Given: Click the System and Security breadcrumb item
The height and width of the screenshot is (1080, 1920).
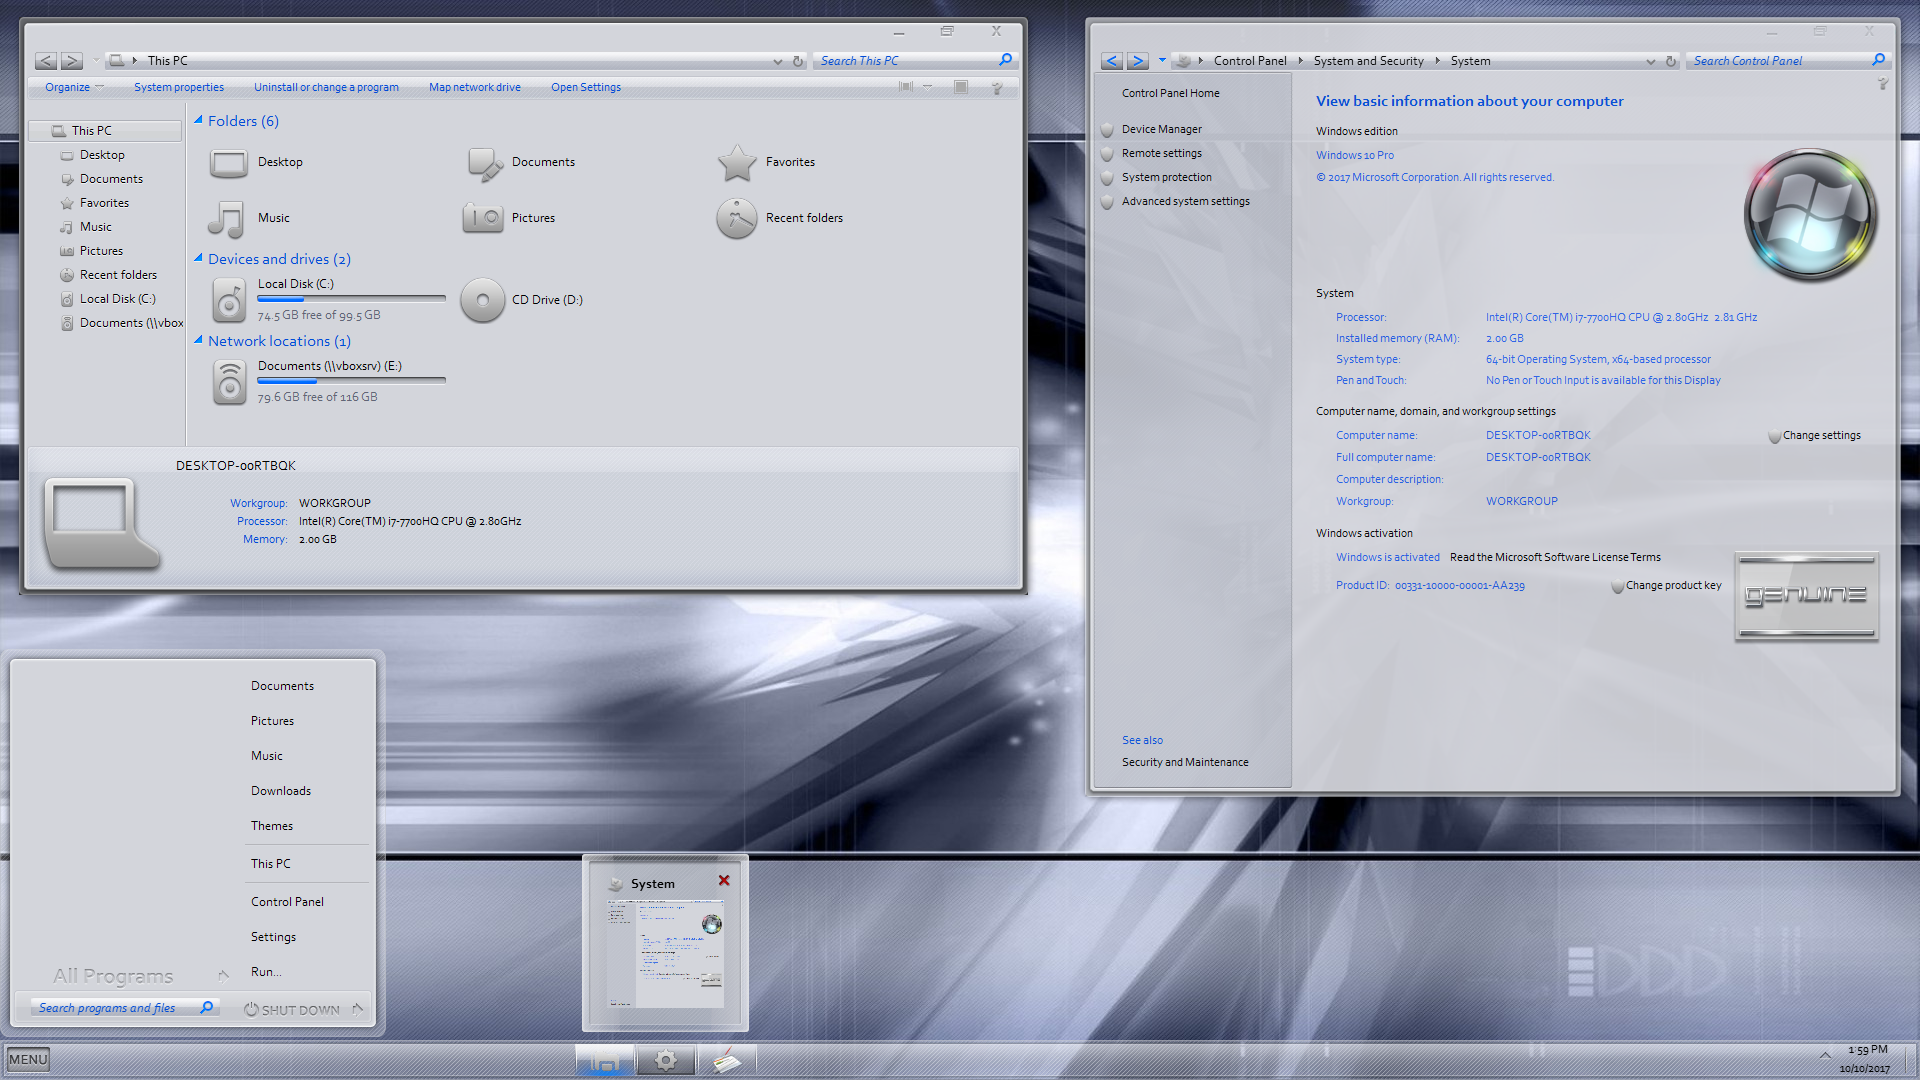Looking at the screenshot, I should [1368, 60].
